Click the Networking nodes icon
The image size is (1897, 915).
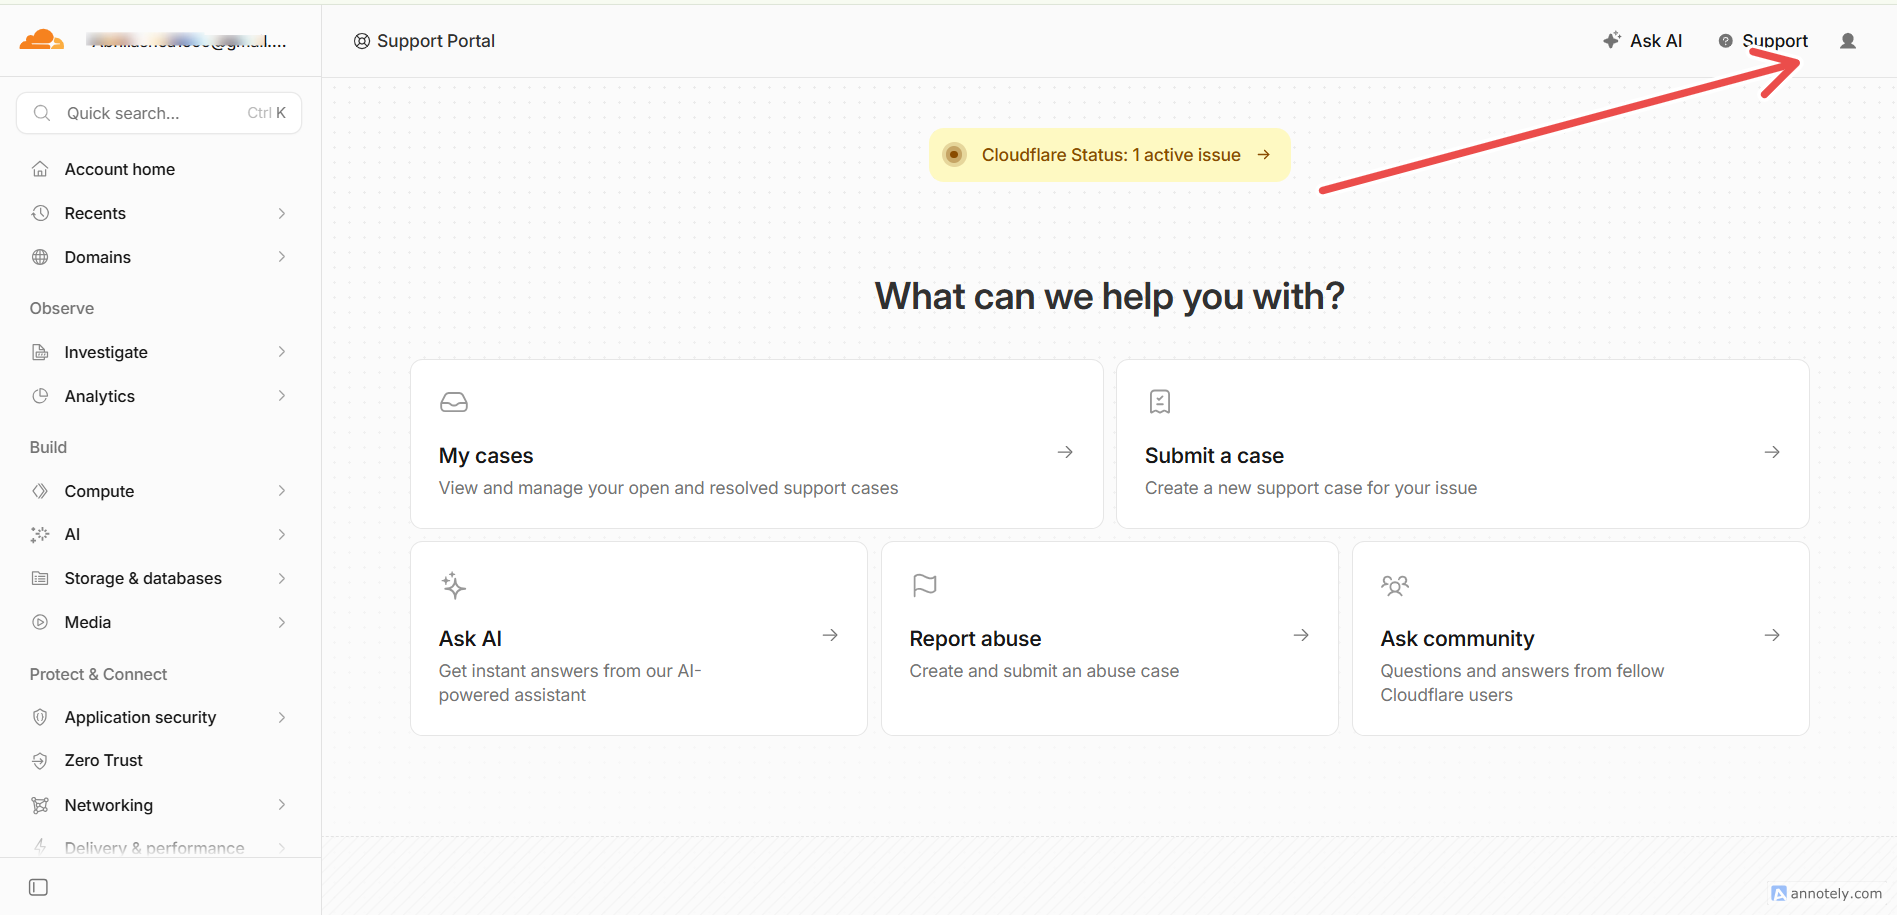point(40,805)
